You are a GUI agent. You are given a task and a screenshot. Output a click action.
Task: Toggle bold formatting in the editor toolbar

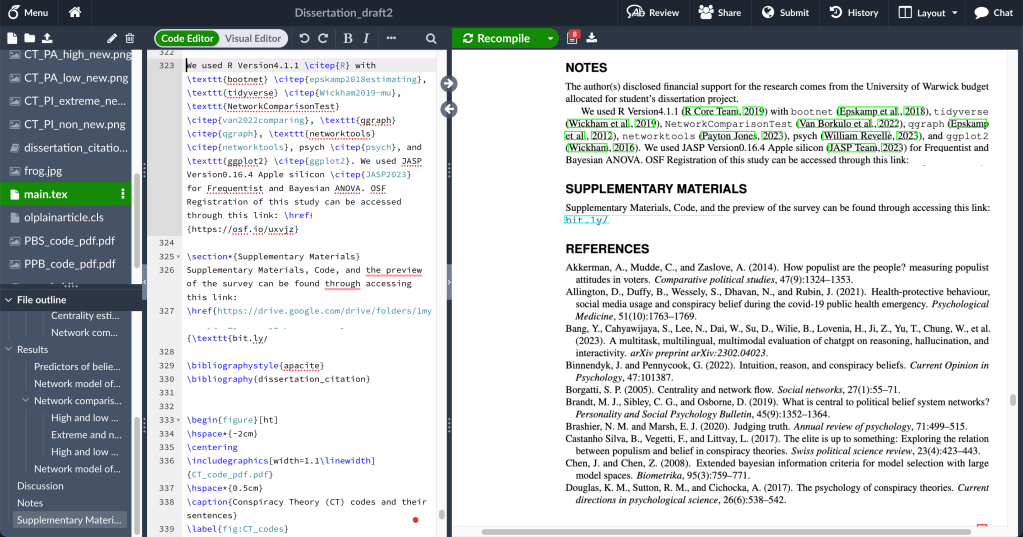click(x=347, y=38)
